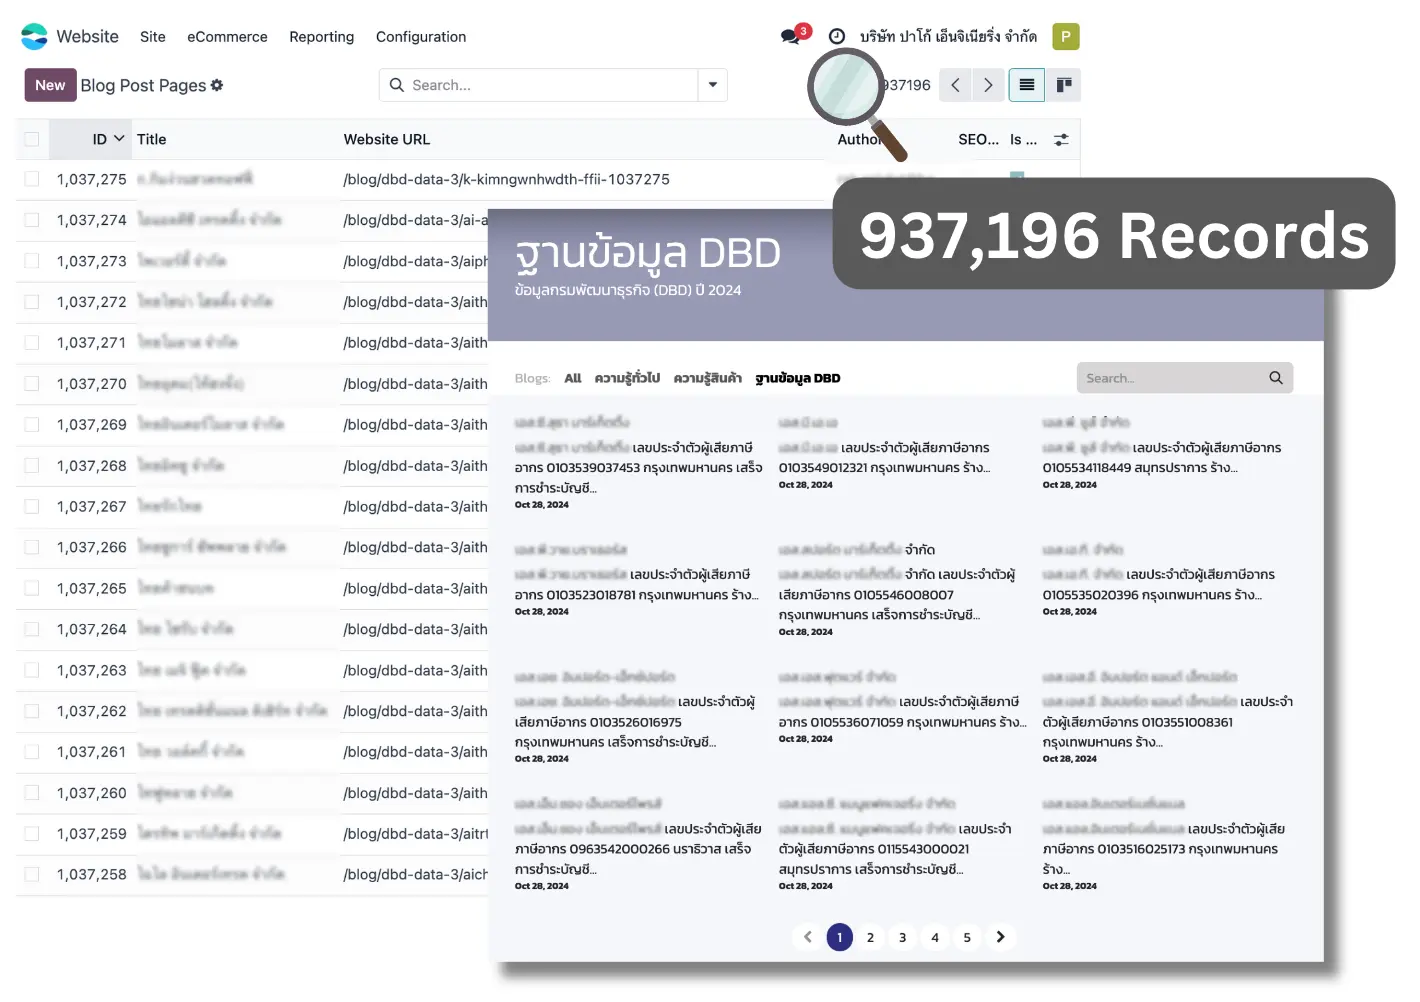Click the Title column header
The width and height of the screenshot is (1420, 1002).
(x=152, y=139)
